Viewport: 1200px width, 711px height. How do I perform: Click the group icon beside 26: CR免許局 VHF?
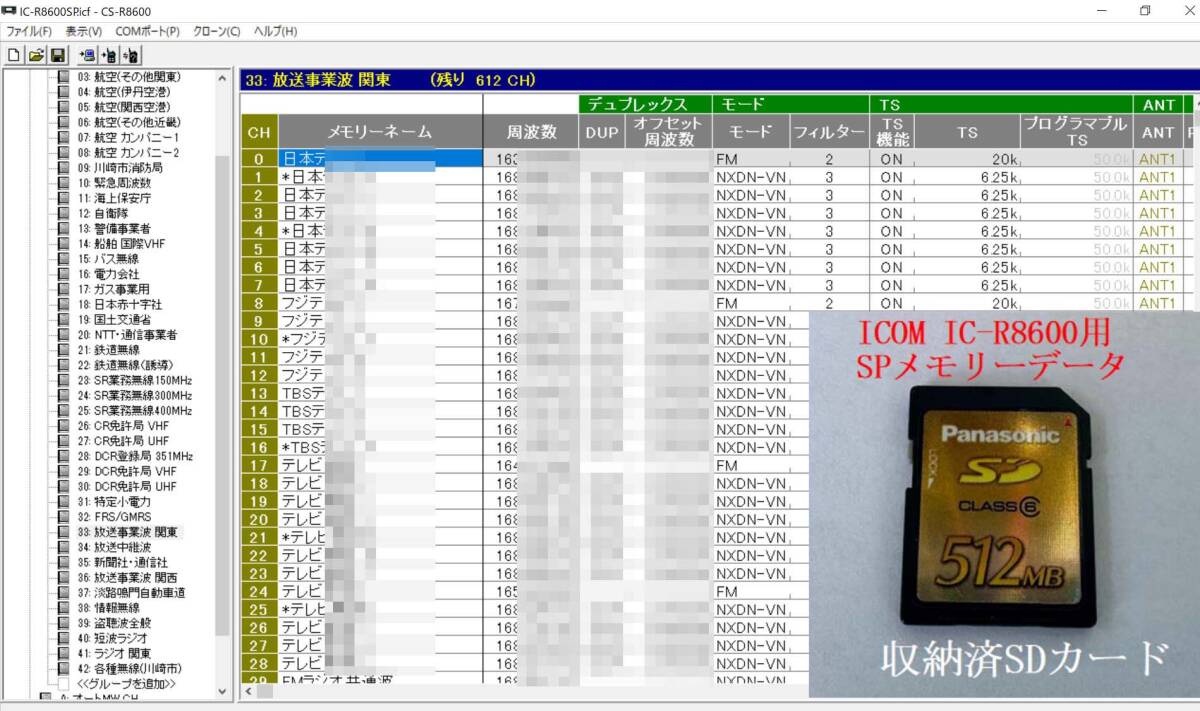pyautogui.click(x=64, y=426)
